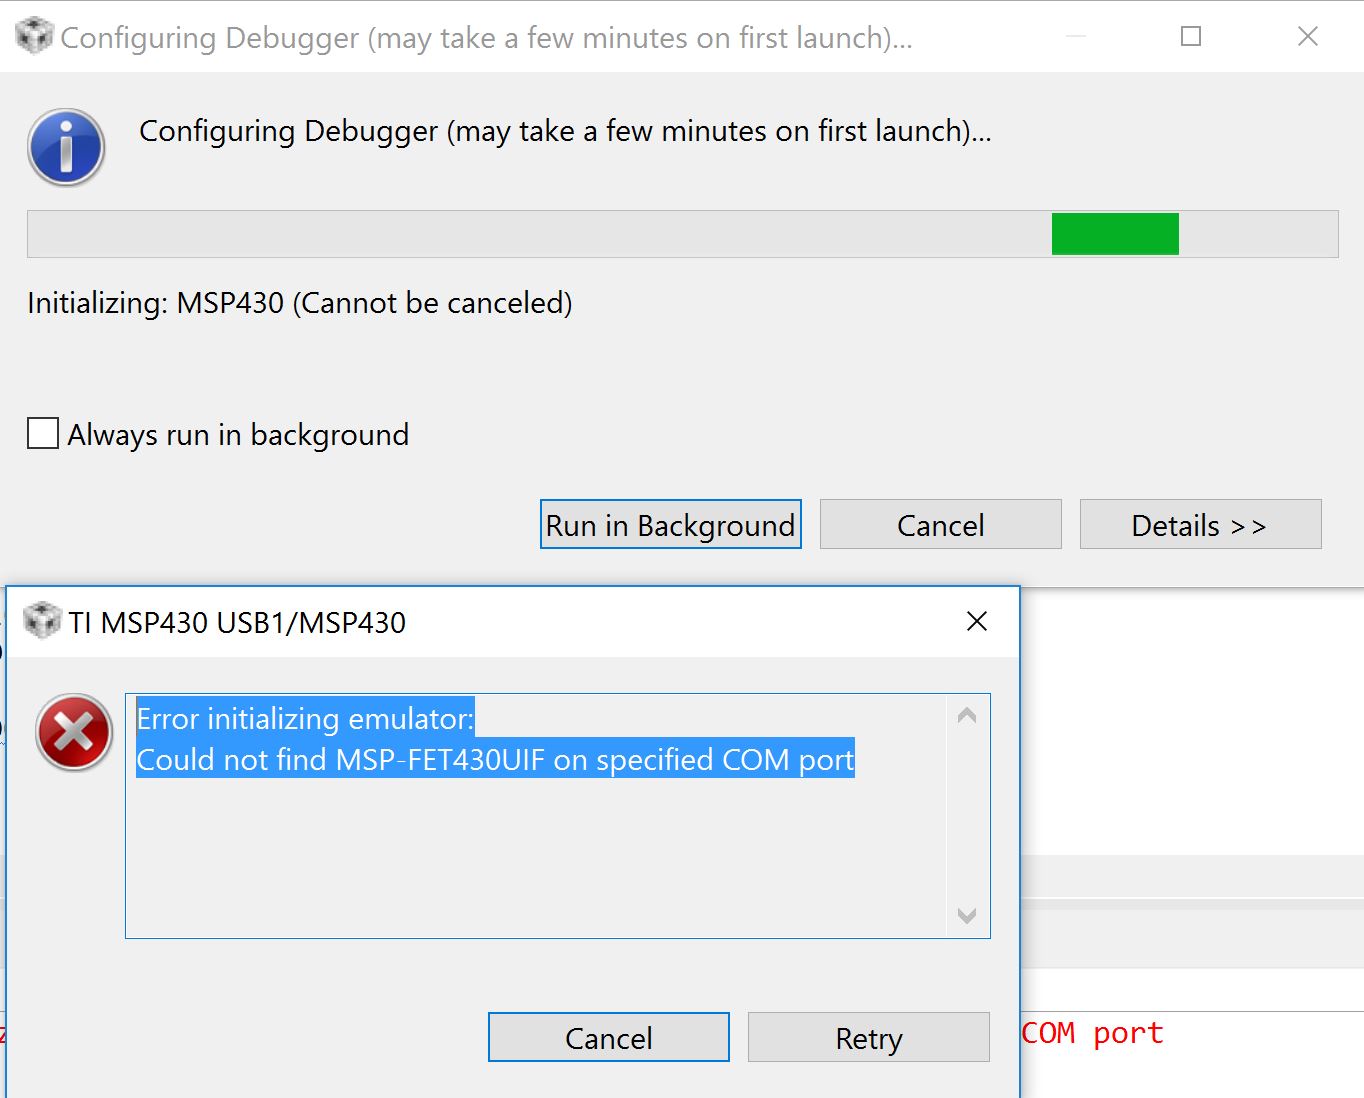The width and height of the screenshot is (1364, 1098).
Task: Enable Always run in background checkbox
Action: click(x=43, y=434)
